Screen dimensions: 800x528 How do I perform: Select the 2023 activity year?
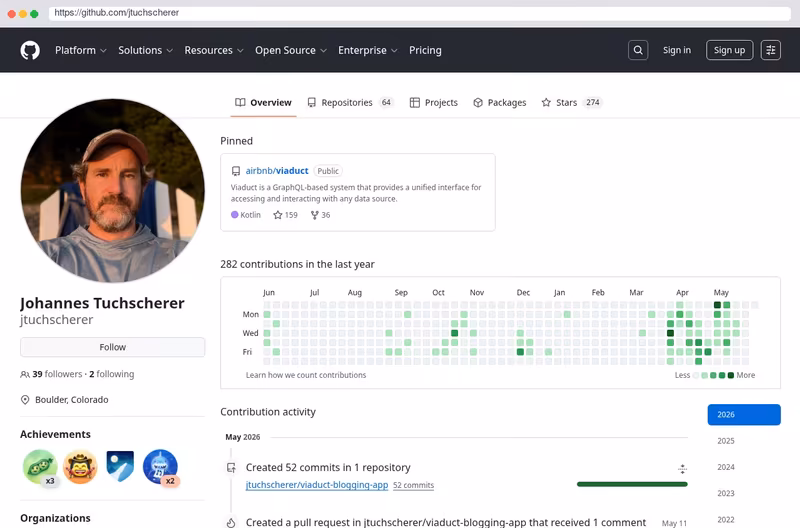[726, 493]
